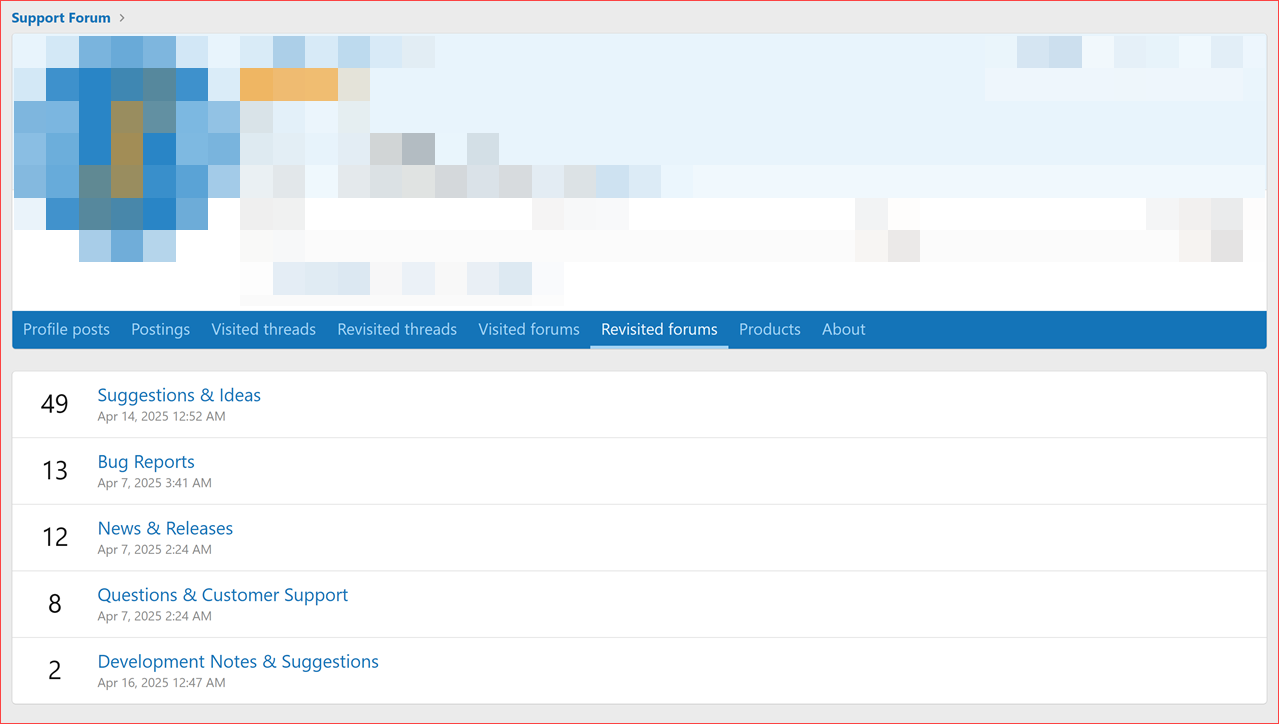Open the Bug Reports forum
This screenshot has height=724, width=1279.
click(146, 461)
